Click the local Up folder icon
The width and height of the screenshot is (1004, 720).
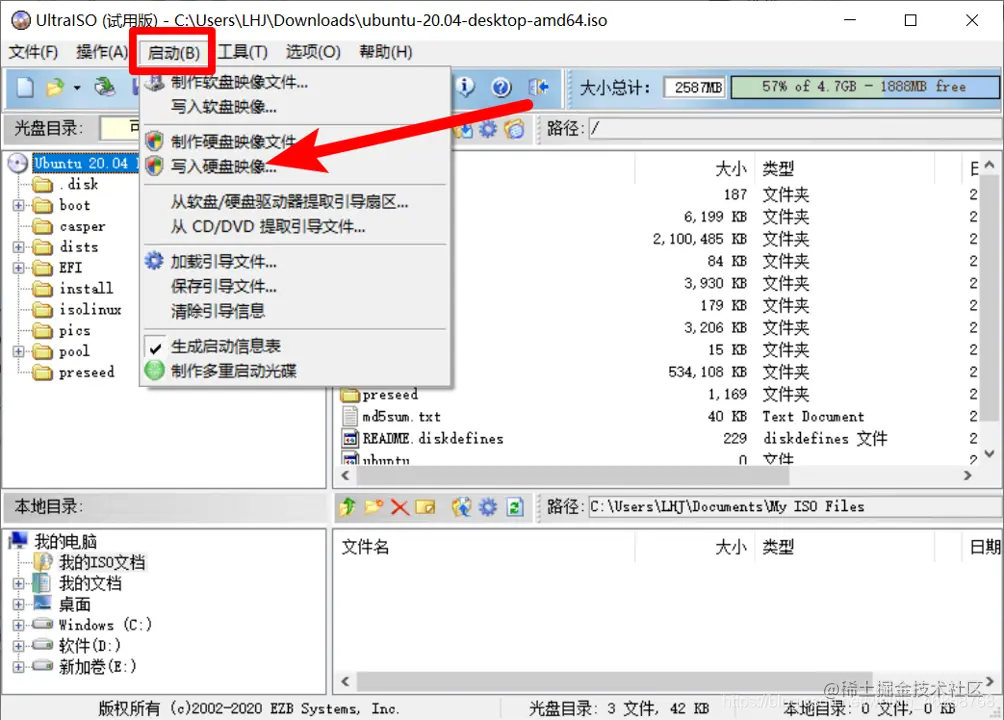[347, 507]
